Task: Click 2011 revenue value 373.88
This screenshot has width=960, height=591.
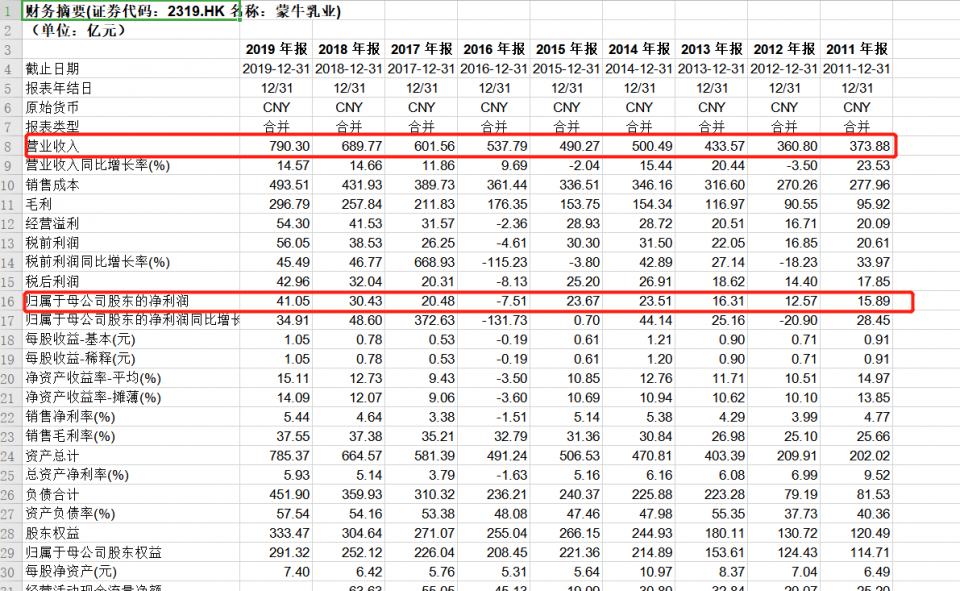Action: pos(869,146)
